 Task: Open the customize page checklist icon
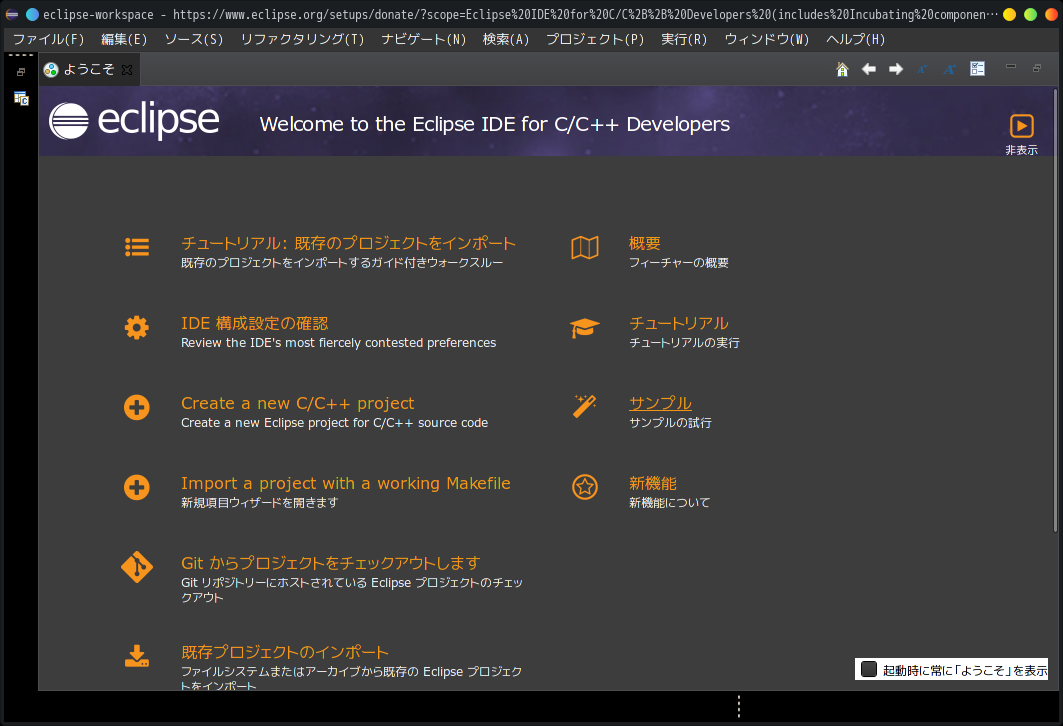[977, 68]
